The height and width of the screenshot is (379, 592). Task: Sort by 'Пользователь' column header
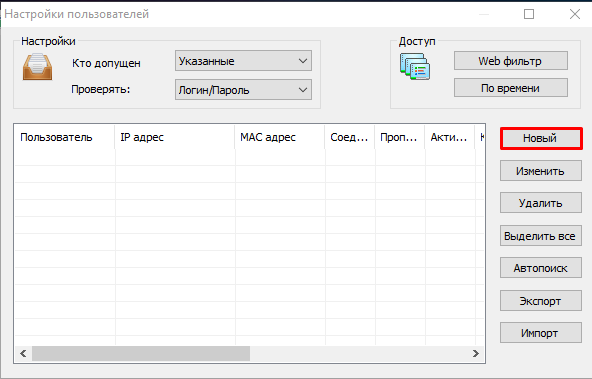click(64, 137)
